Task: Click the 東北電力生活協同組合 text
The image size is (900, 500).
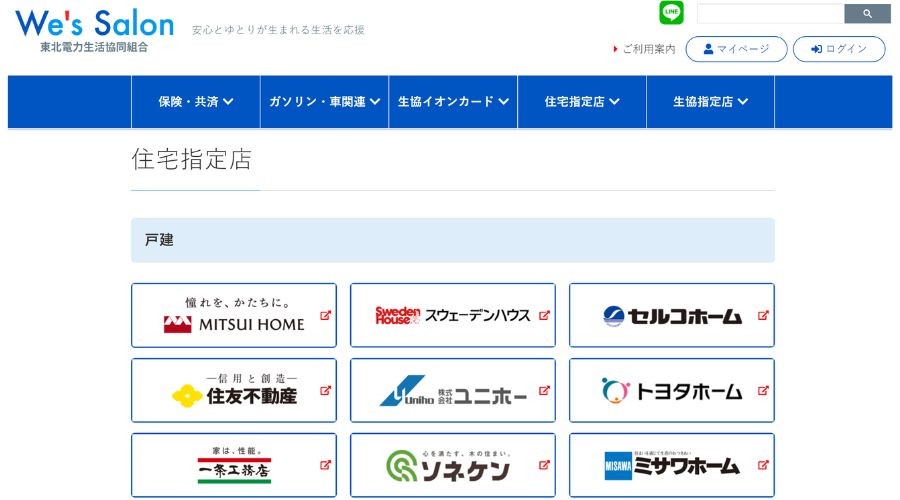Action: (x=94, y=47)
